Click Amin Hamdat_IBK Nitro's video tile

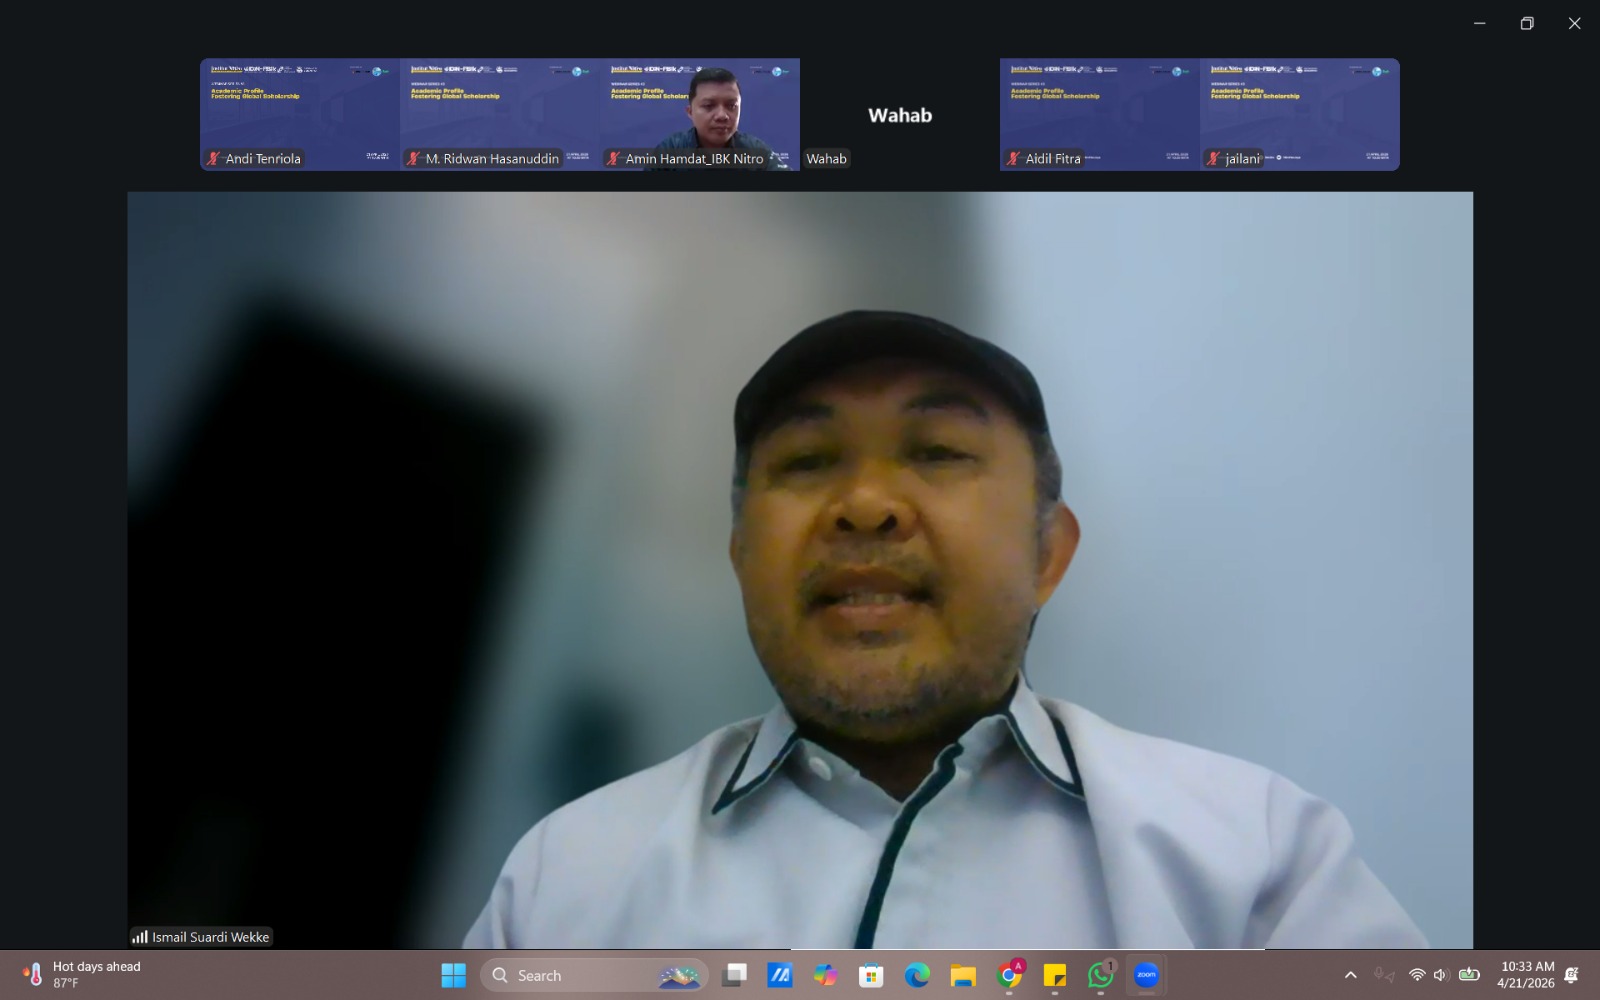[699, 114]
